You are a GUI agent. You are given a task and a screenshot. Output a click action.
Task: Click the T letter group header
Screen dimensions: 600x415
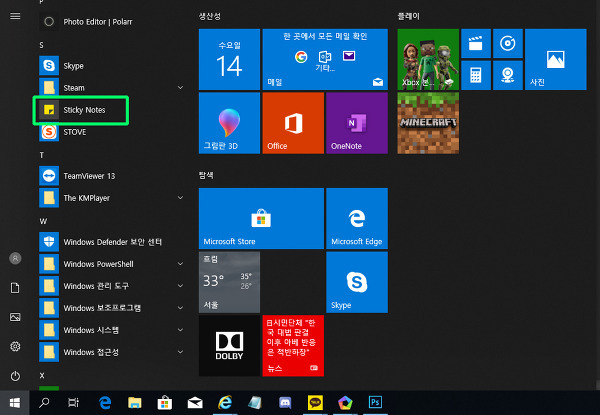[x=41, y=155]
